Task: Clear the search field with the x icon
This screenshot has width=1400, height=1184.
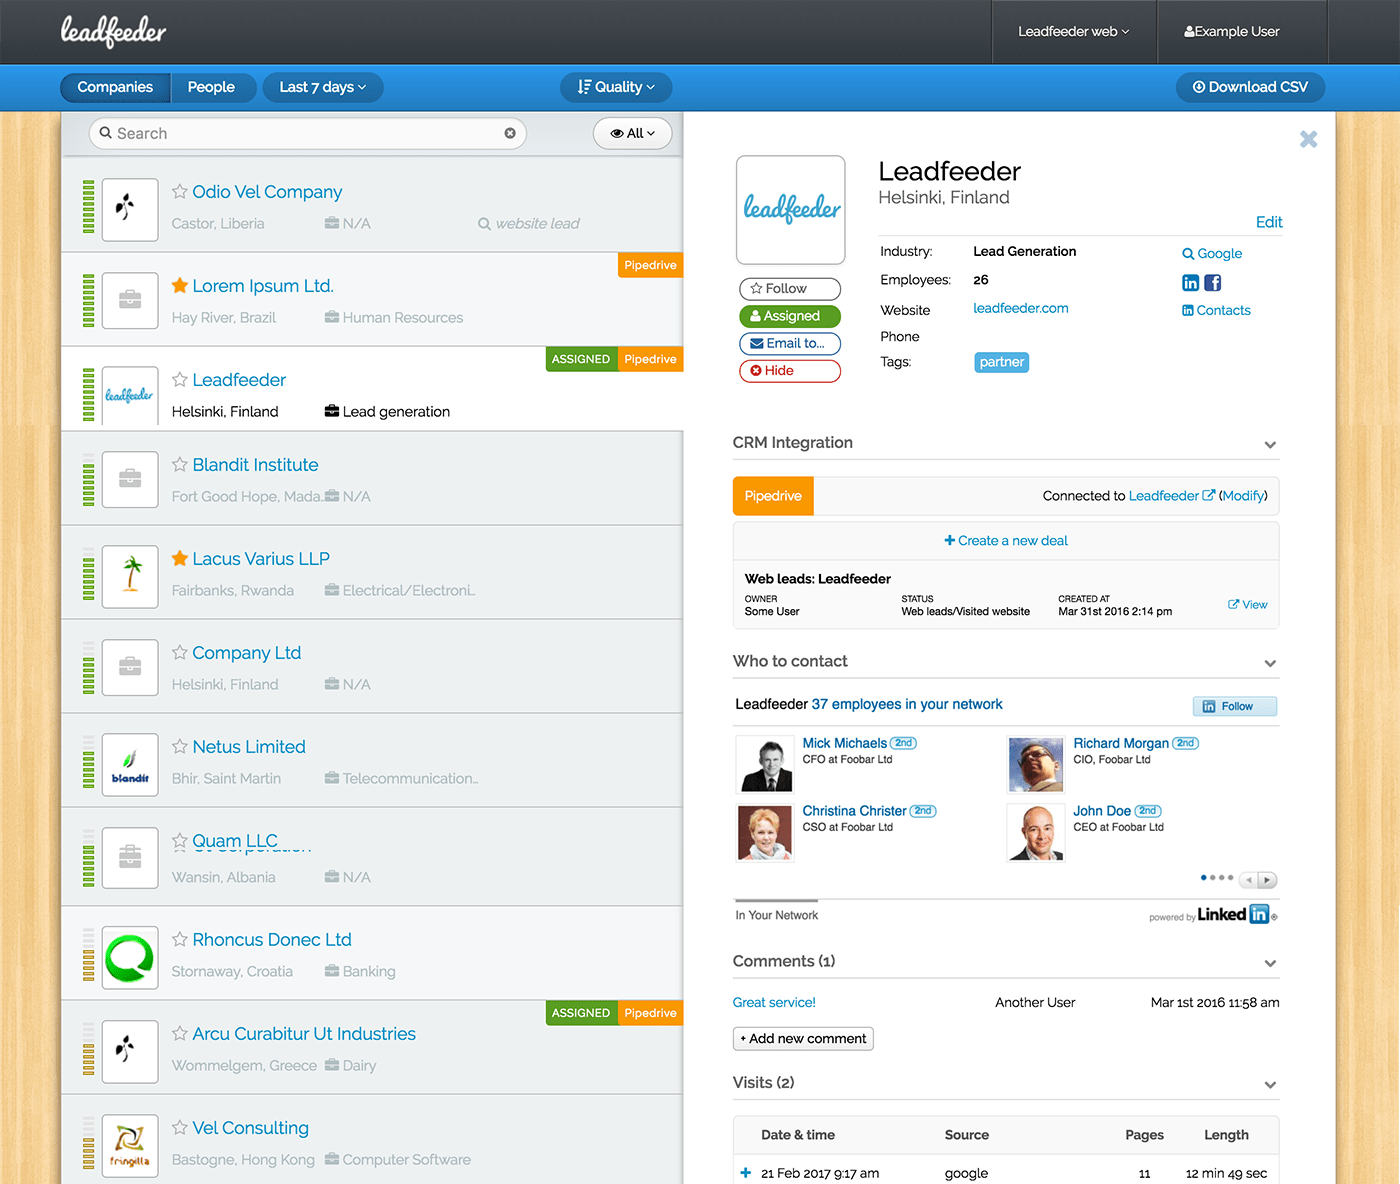Action: click(510, 133)
